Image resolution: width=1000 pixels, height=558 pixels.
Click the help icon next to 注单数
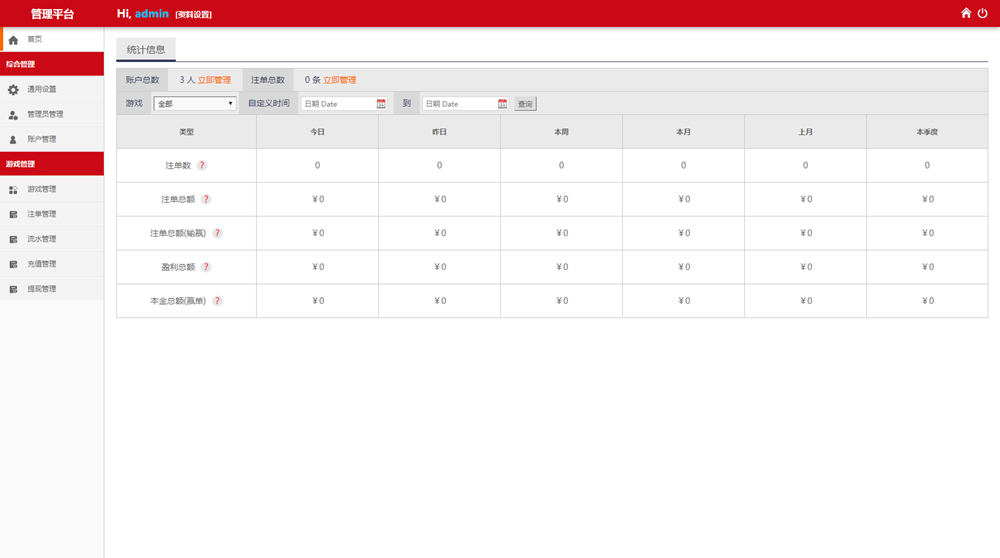[202, 165]
